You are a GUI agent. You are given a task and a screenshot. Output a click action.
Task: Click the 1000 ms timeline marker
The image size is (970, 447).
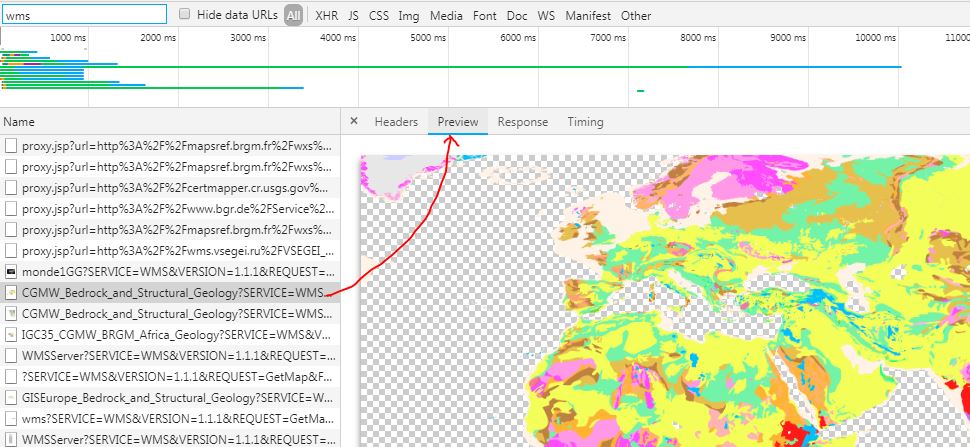(x=68, y=38)
